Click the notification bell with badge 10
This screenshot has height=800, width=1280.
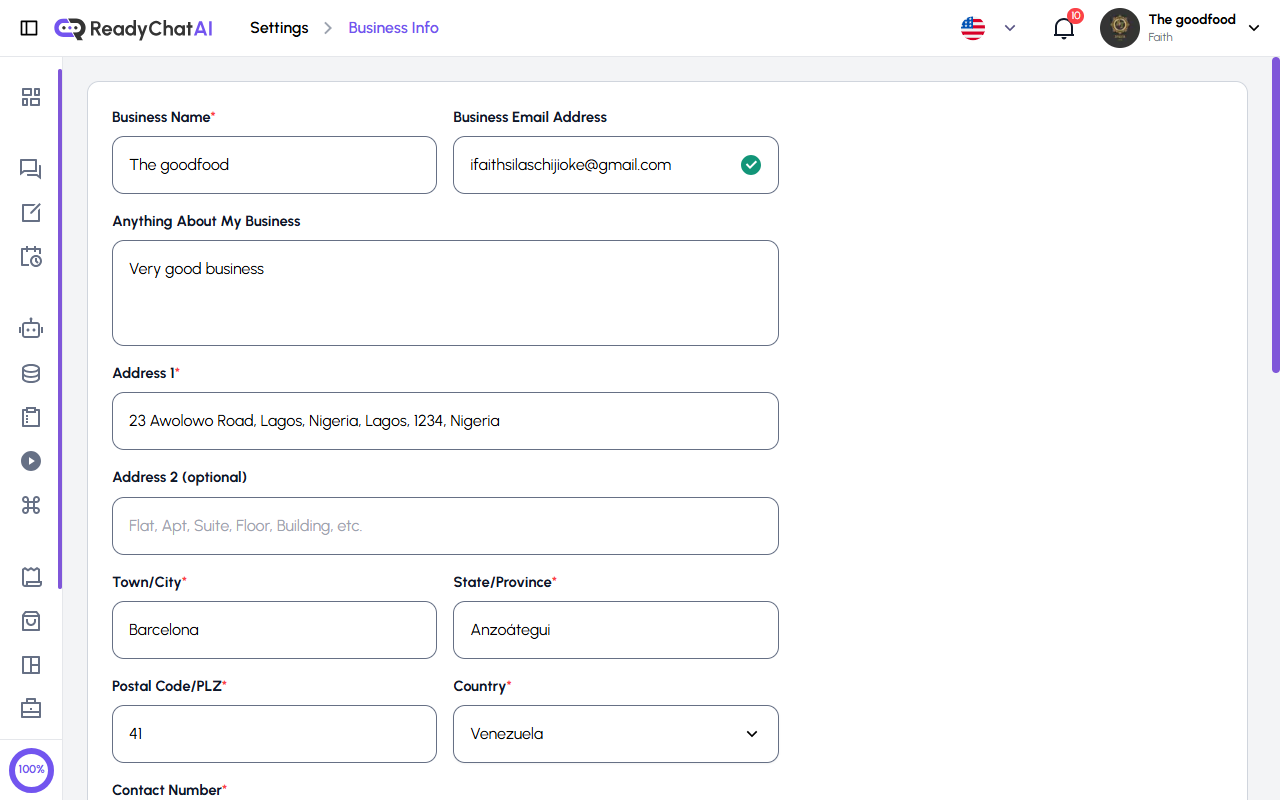(x=1063, y=28)
